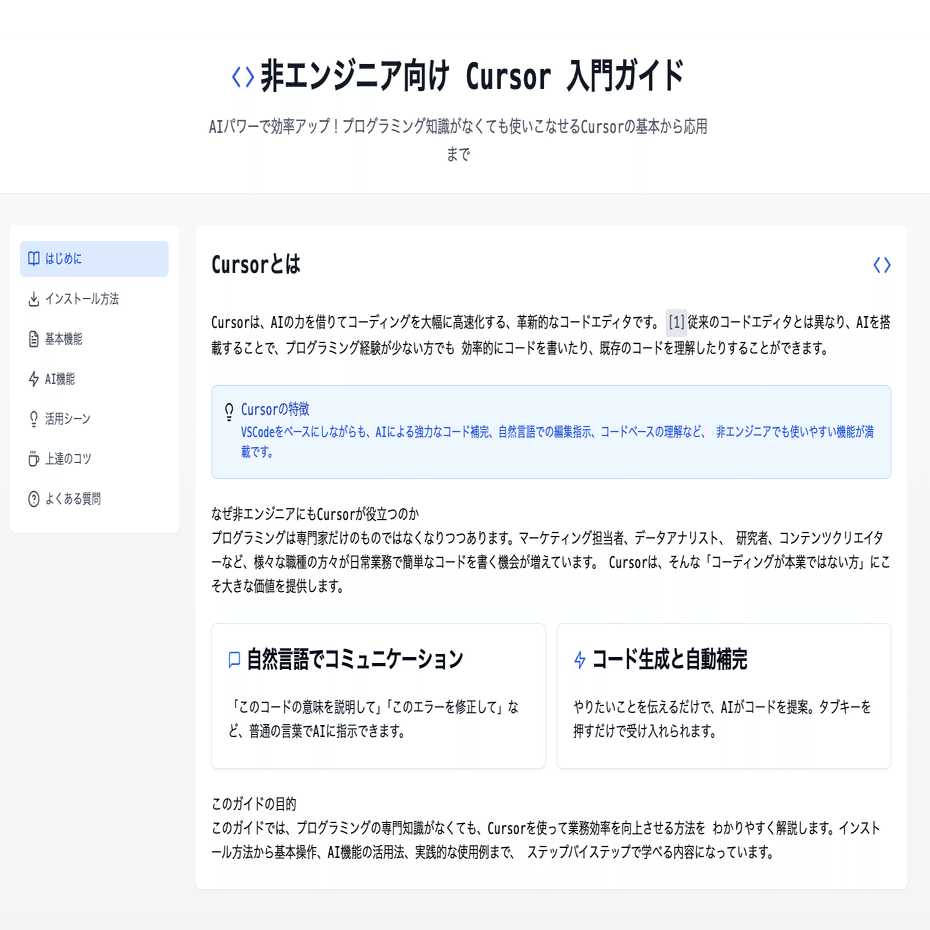Select the book icon beside はじめに

[33, 258]
